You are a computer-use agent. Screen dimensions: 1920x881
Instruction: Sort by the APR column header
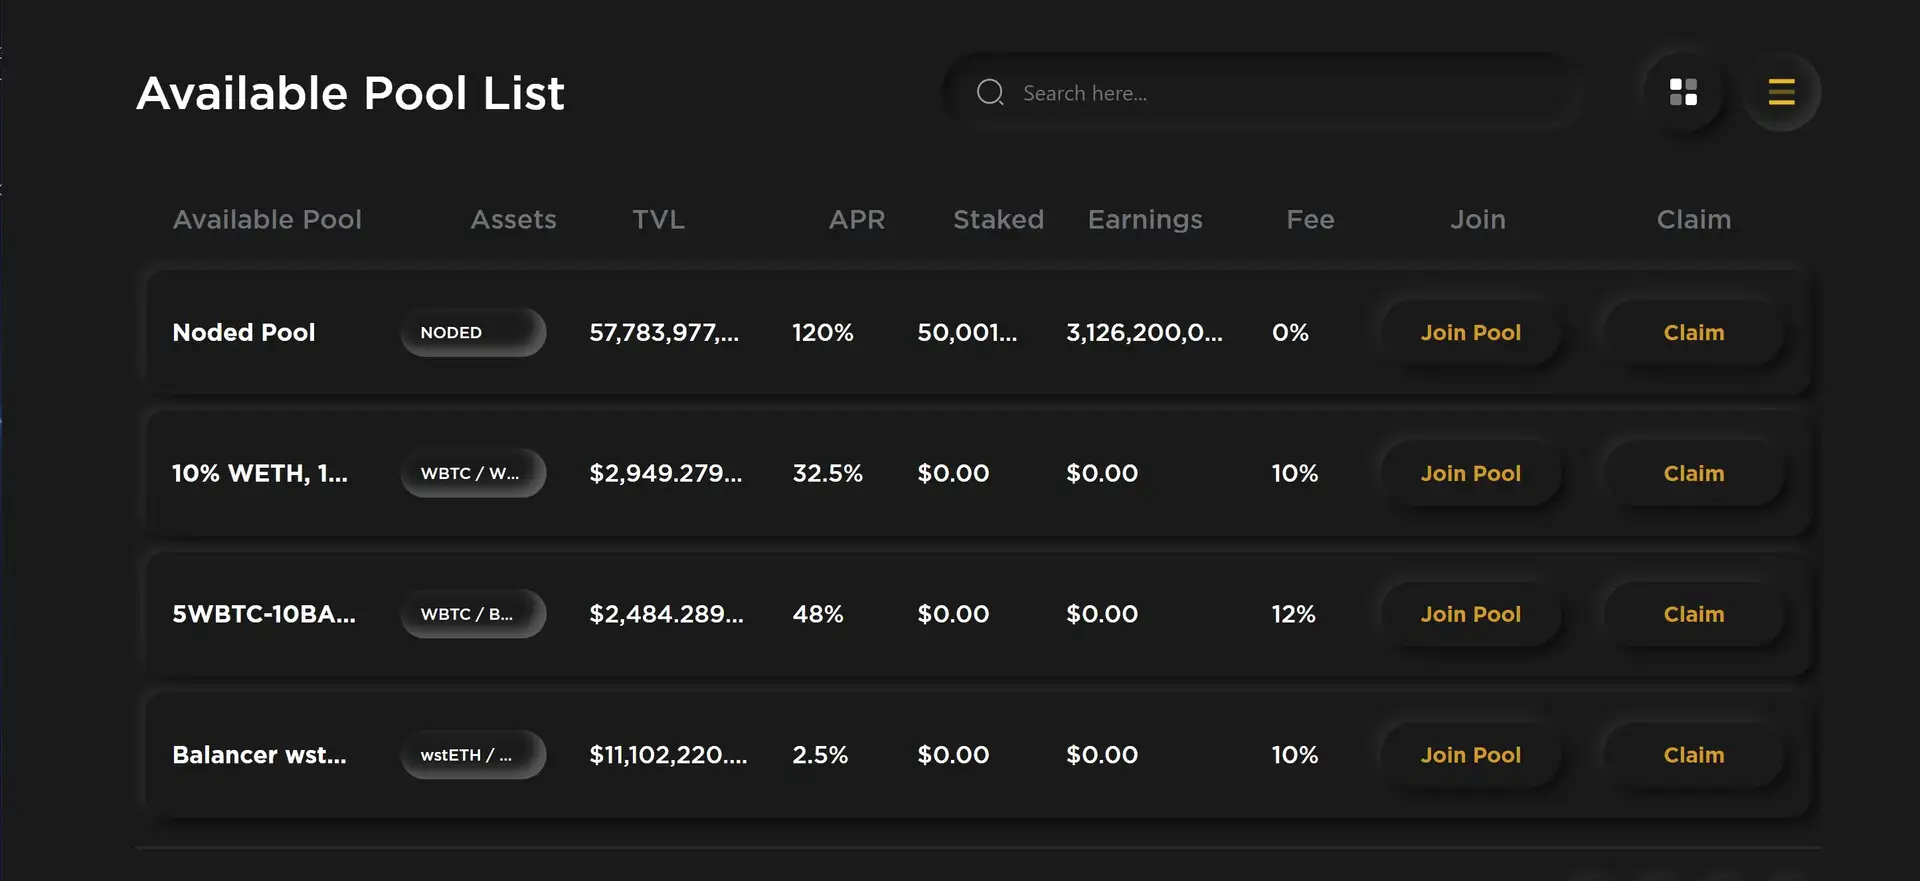pyautogui.click(x=856, y=220)
